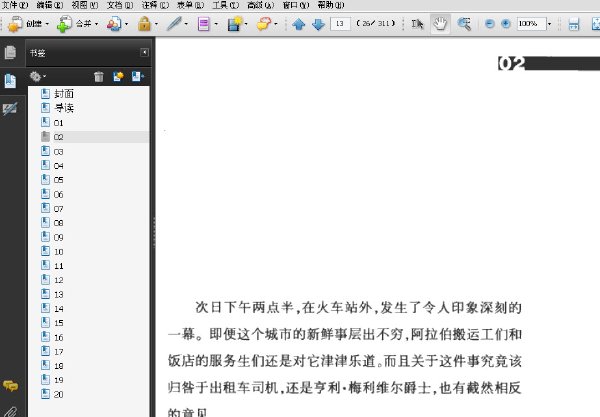The height and width of the screenshot is (417, 600).
Task: Go to previous page with up arrow
Action: 298,24
